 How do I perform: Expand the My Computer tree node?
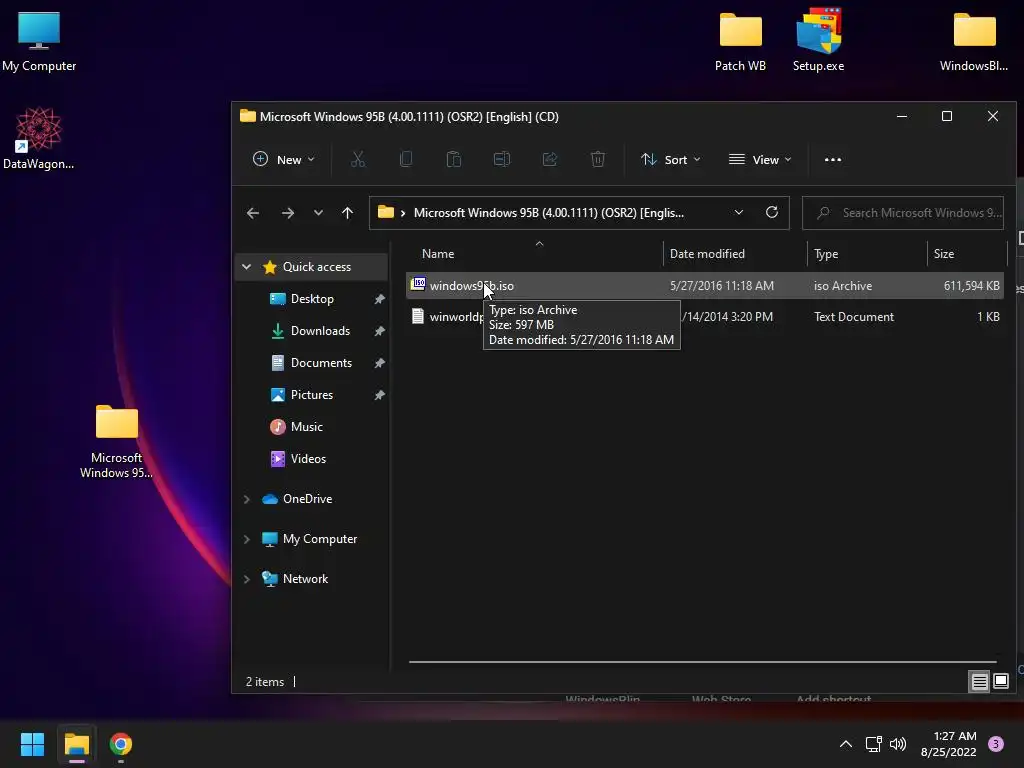(x=246, y=539)
